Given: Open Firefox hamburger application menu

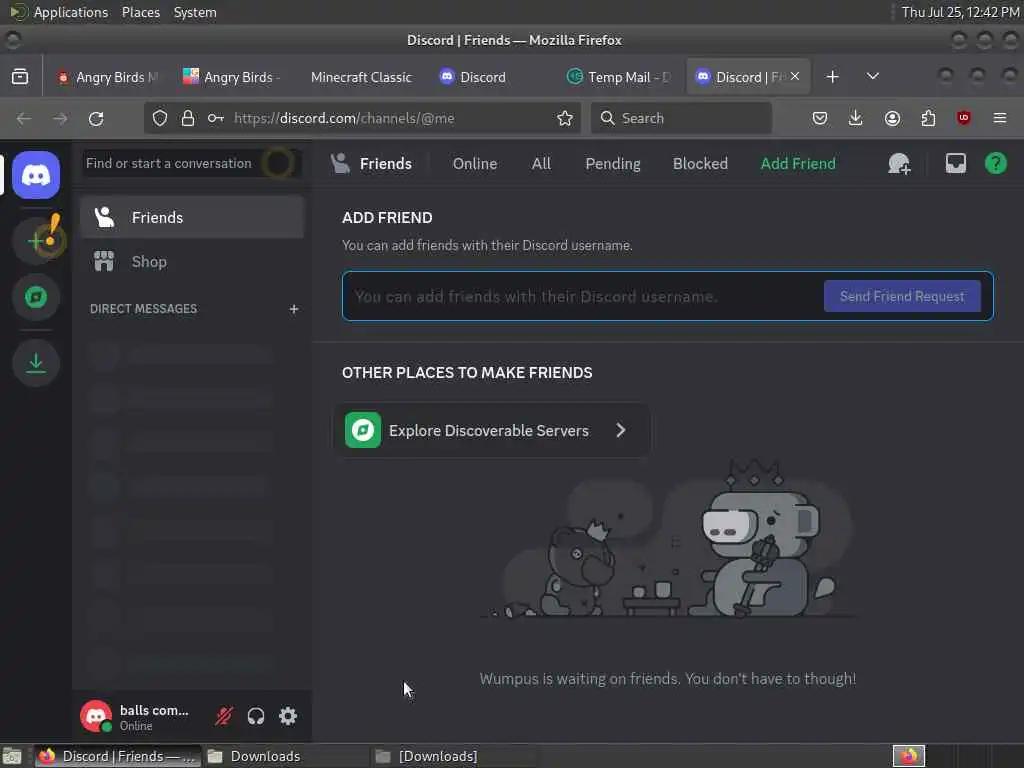Looking at the screenshot, I should coord(999,118).
